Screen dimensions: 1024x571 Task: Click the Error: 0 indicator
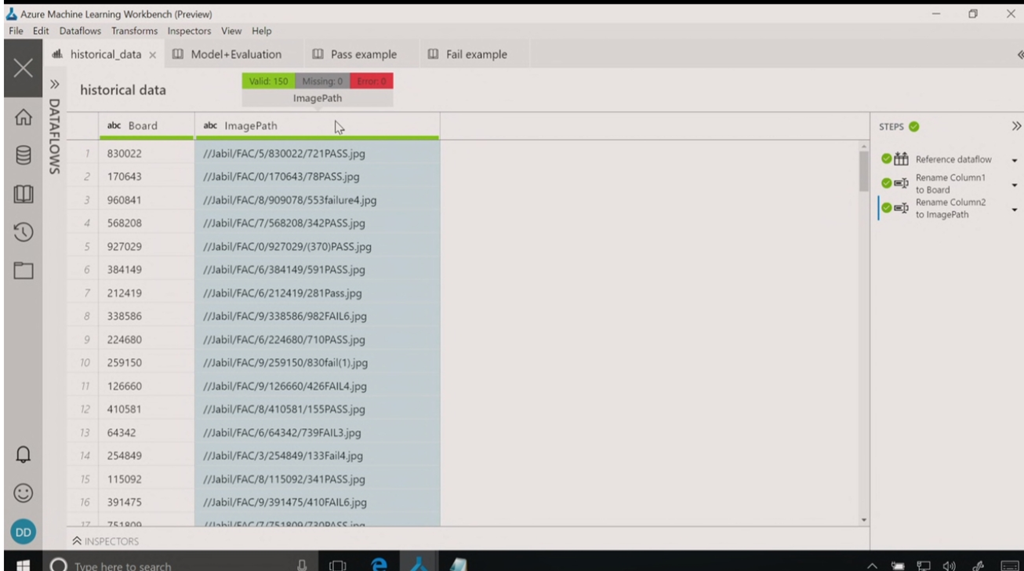372,81
